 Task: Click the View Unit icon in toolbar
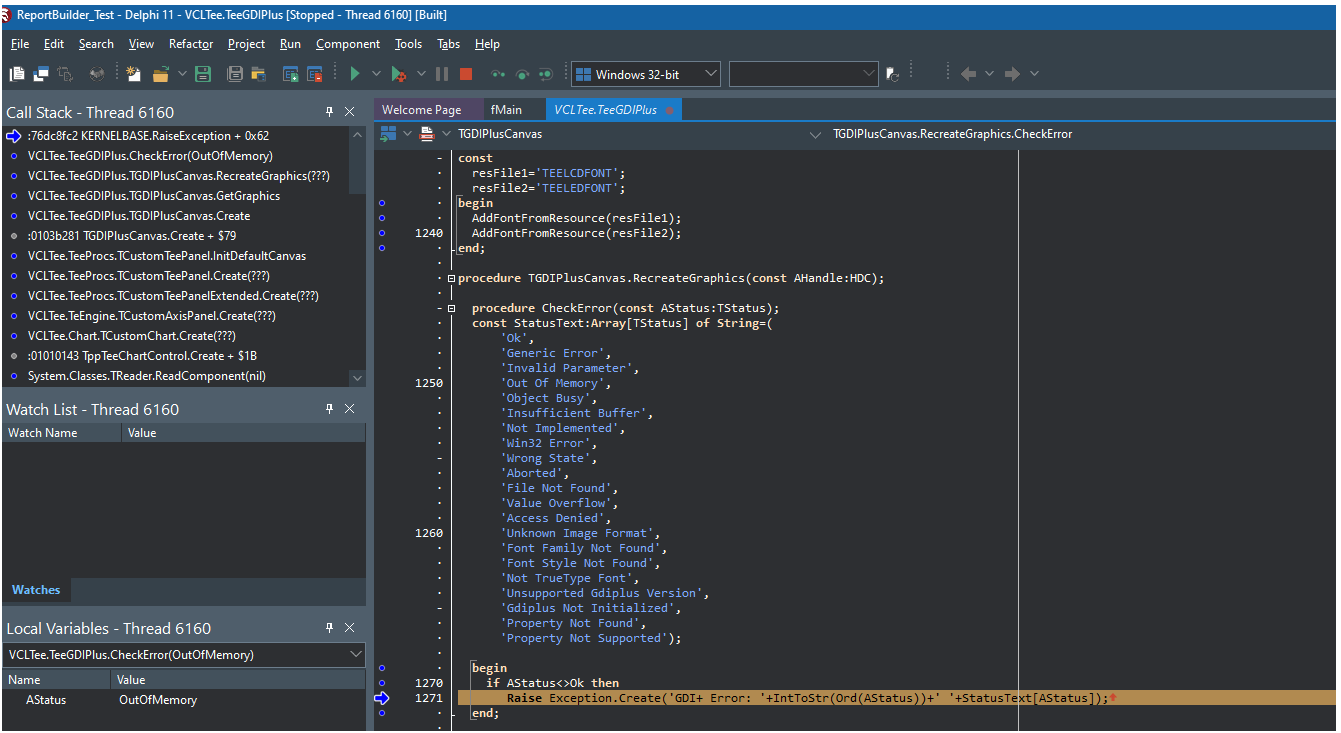(x=17, y=74)
